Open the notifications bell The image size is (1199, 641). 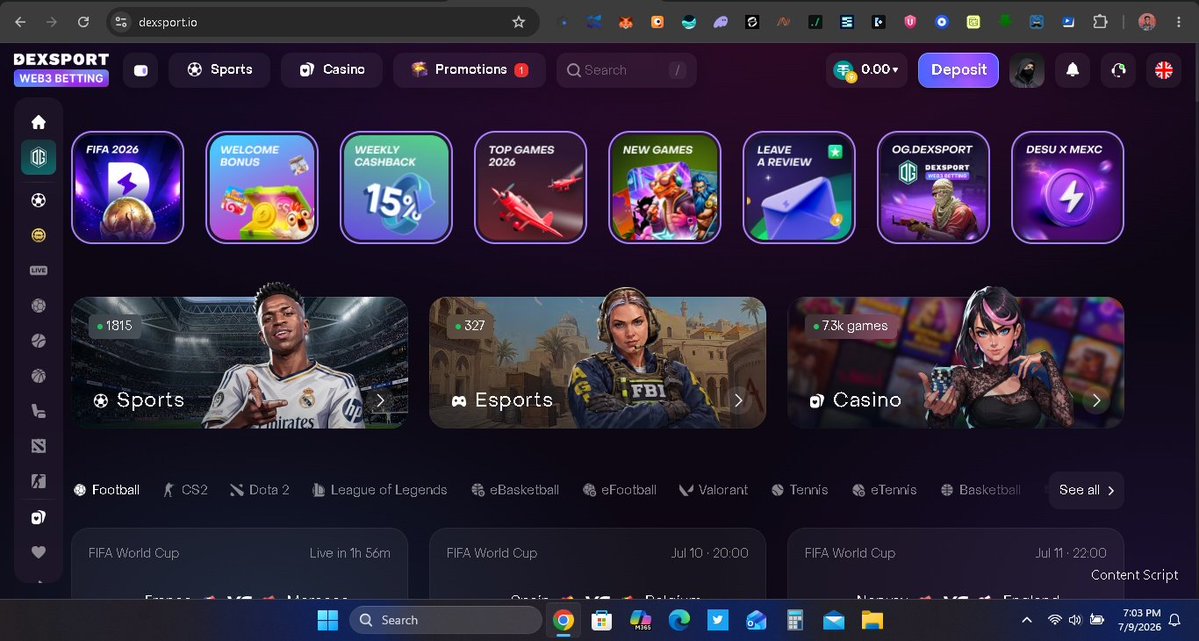click(1073, 70)
